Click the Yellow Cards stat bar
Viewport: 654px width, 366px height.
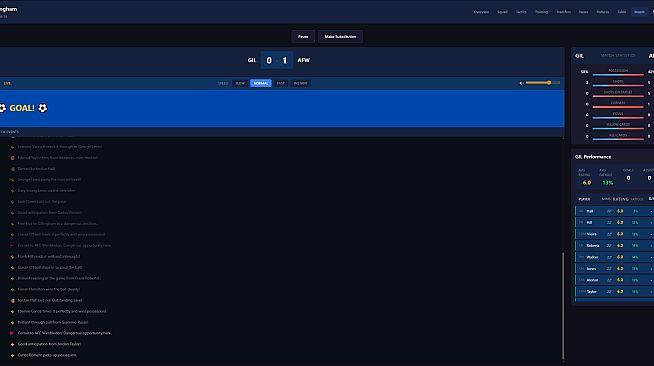coord(618,128)
